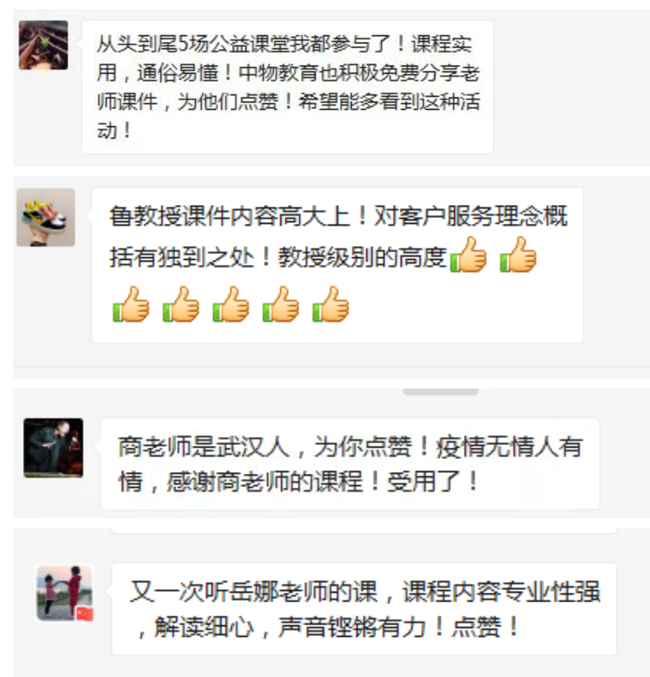
Task: Click the text 点赞 ending last message
Action: pyautogui.click(x=476, y=627)
